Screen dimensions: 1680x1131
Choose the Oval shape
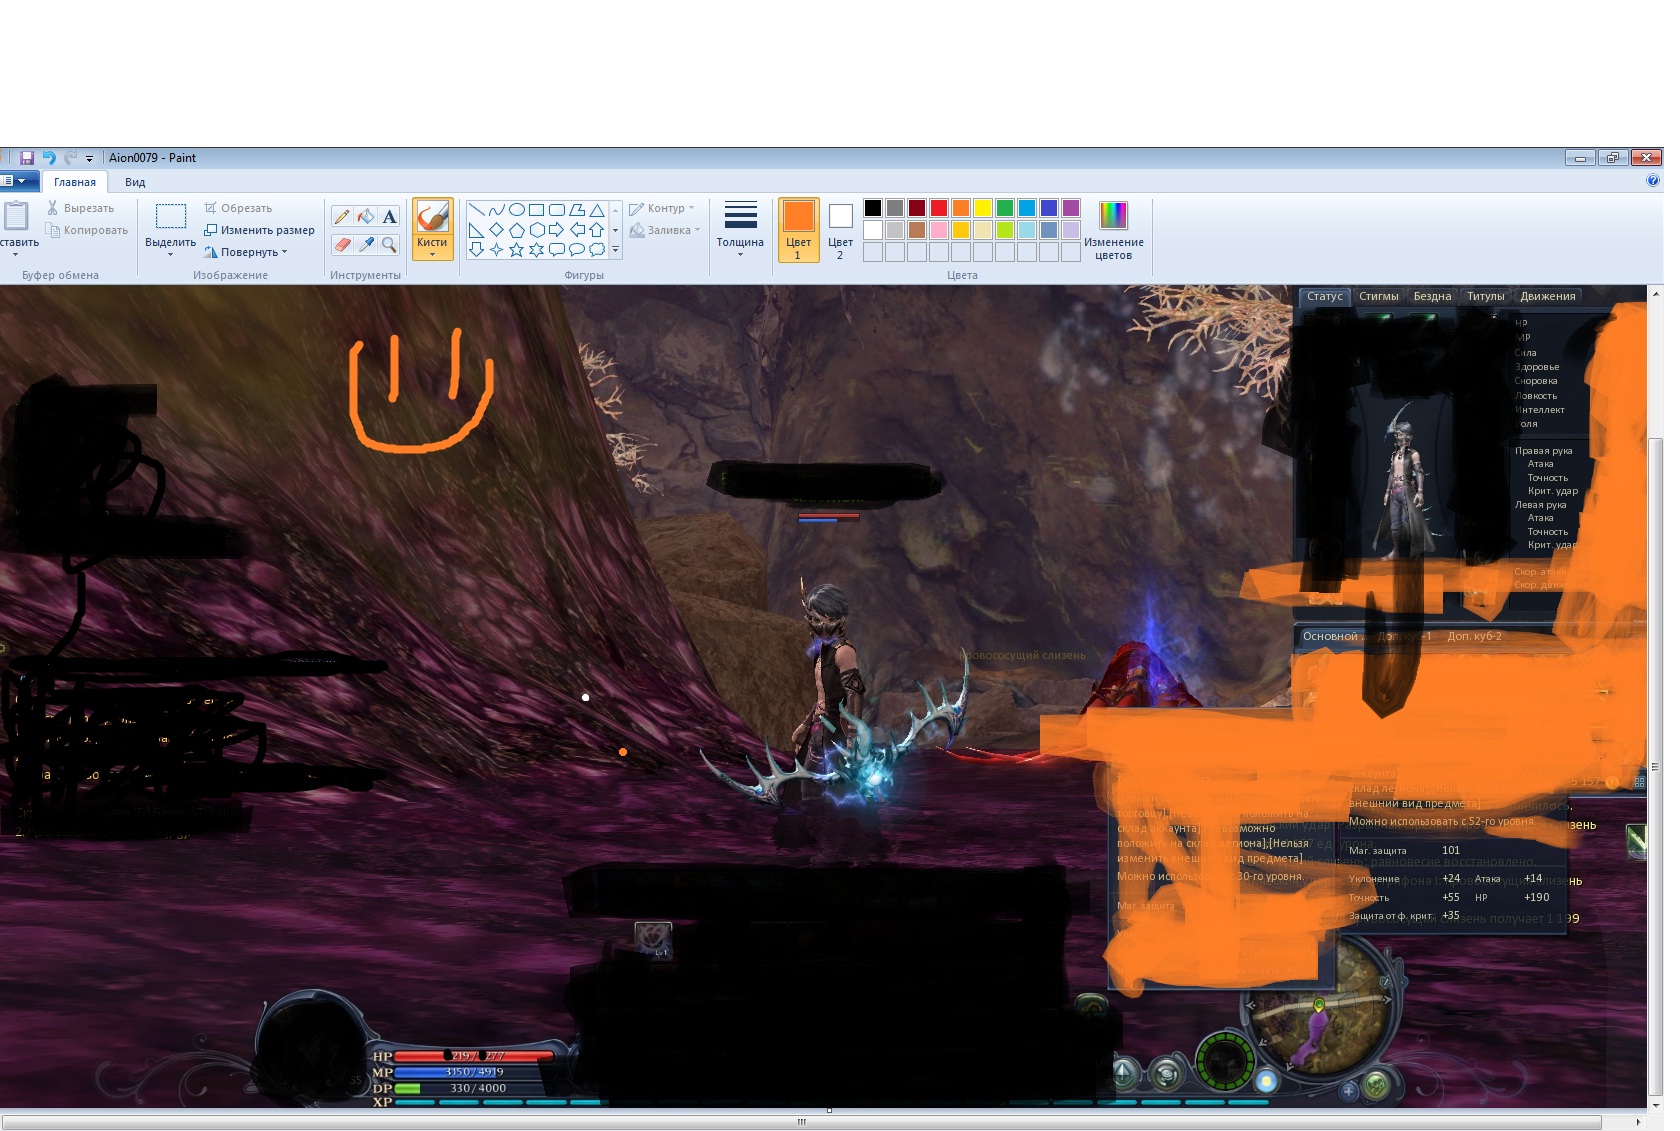pos(517,210)
